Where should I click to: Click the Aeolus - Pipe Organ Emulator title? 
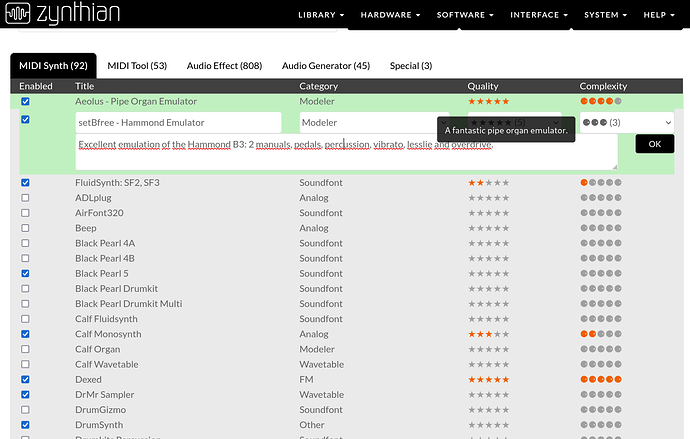coord(136,102)
